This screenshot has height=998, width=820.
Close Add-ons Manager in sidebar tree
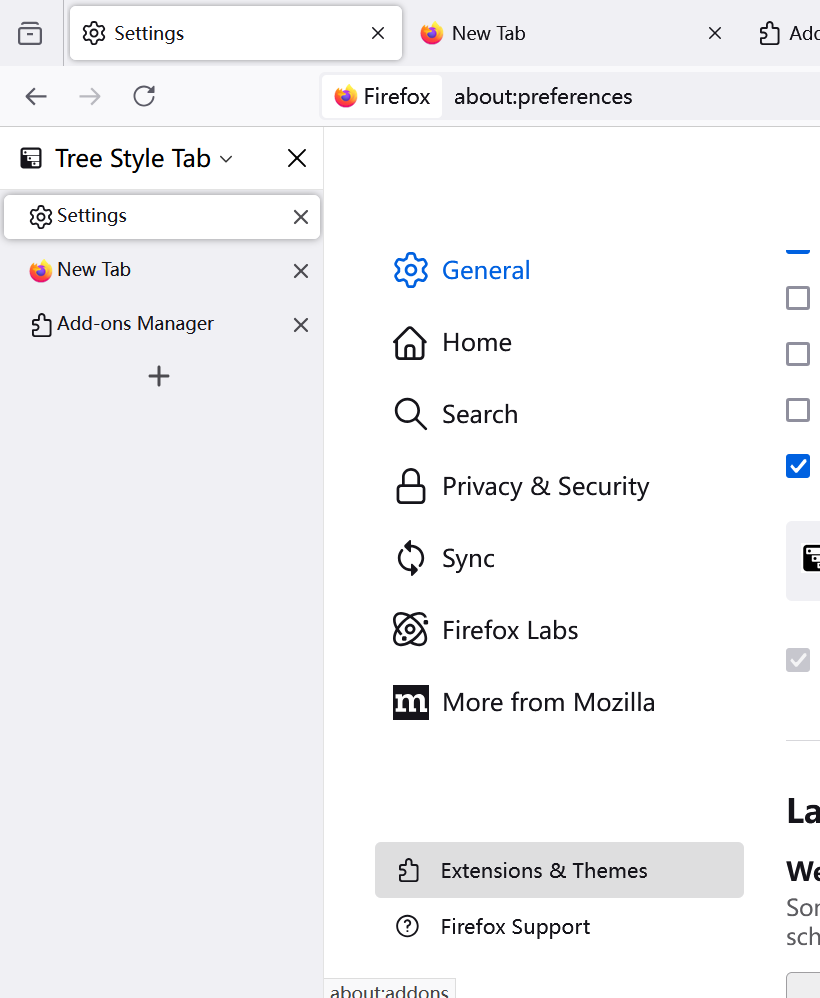300,325
